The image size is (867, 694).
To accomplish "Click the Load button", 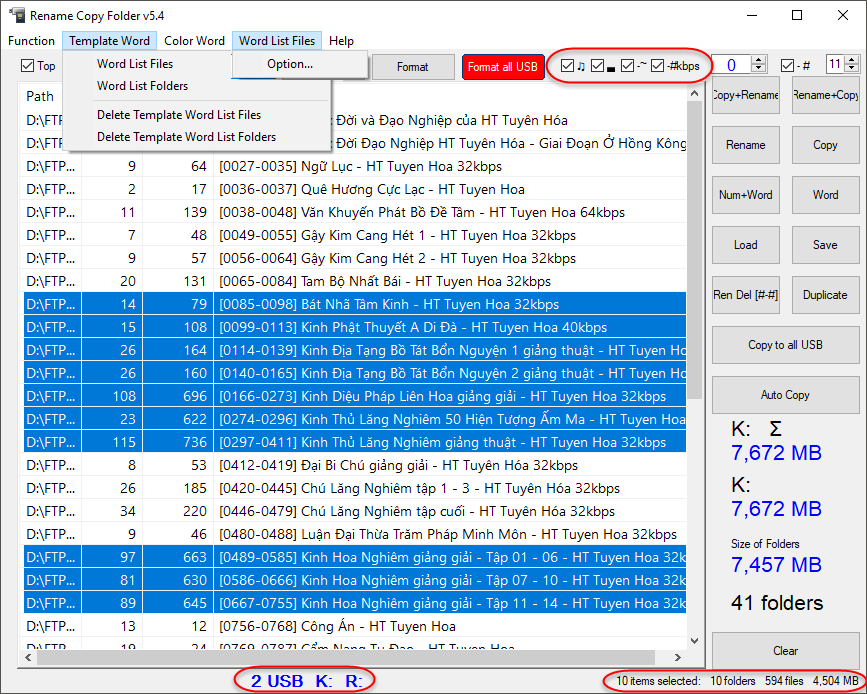I will pos(745,245).
